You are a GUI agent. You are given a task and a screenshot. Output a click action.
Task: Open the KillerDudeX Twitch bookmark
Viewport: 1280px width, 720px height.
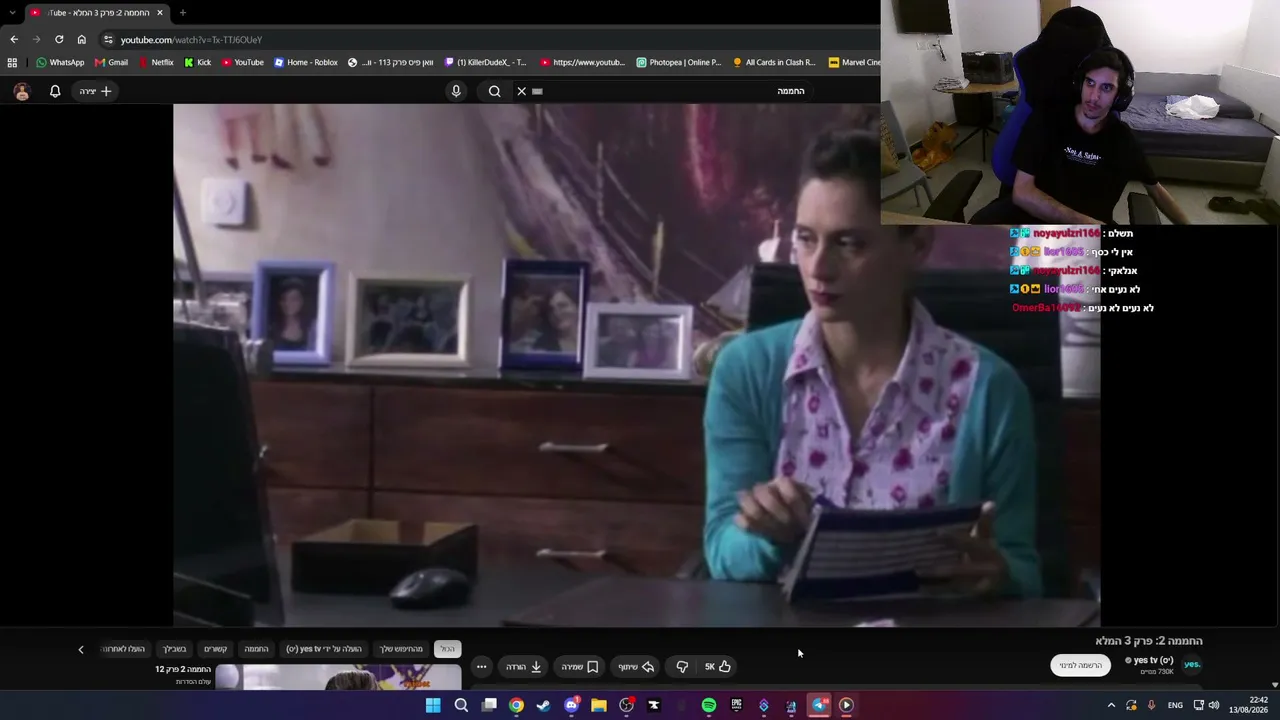pos(485,62)
